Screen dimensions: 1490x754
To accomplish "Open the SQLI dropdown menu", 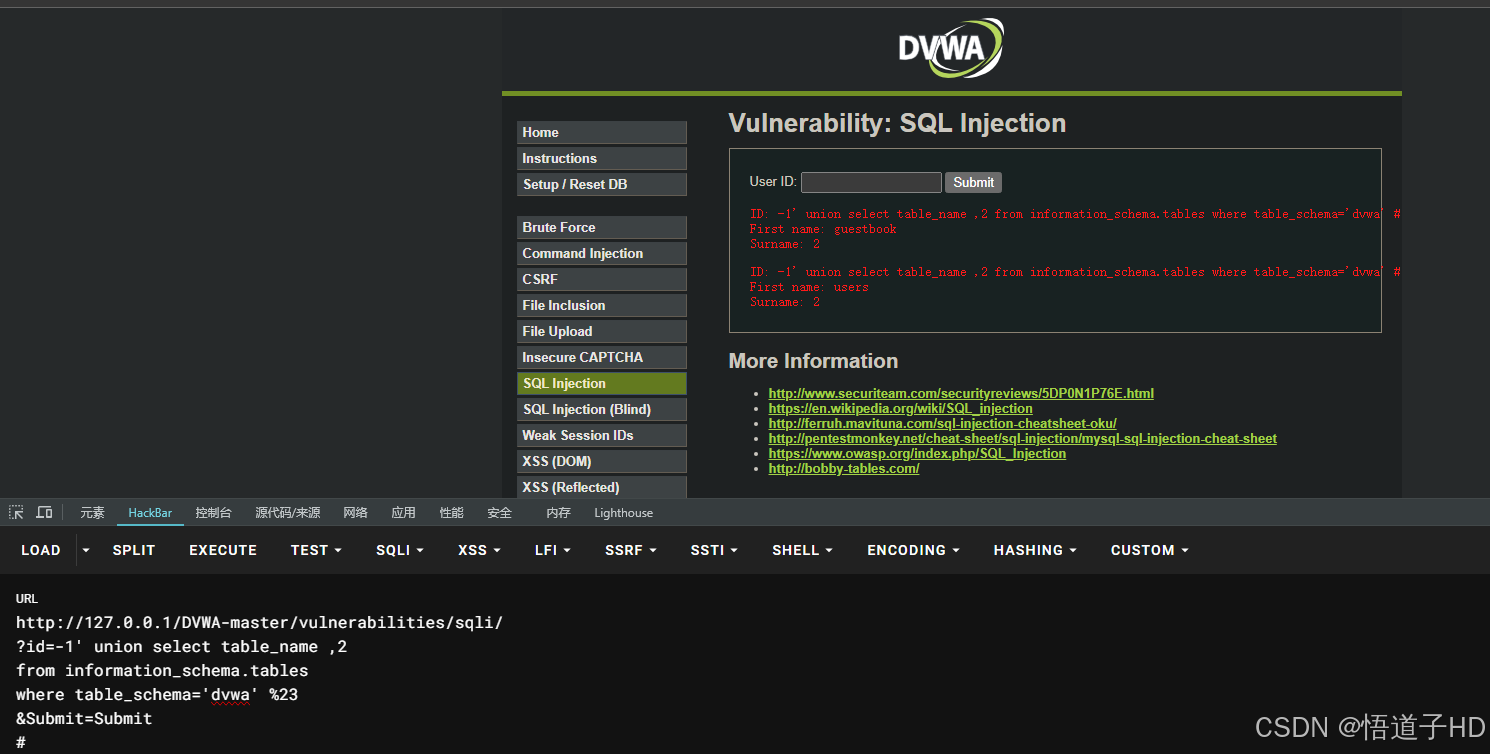I will coord(400,550).
